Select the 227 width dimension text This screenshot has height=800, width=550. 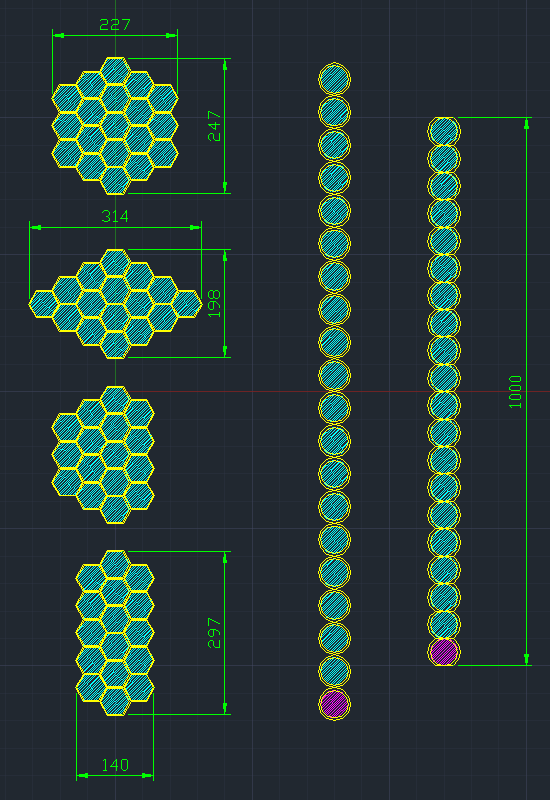[x=115, y=24]
